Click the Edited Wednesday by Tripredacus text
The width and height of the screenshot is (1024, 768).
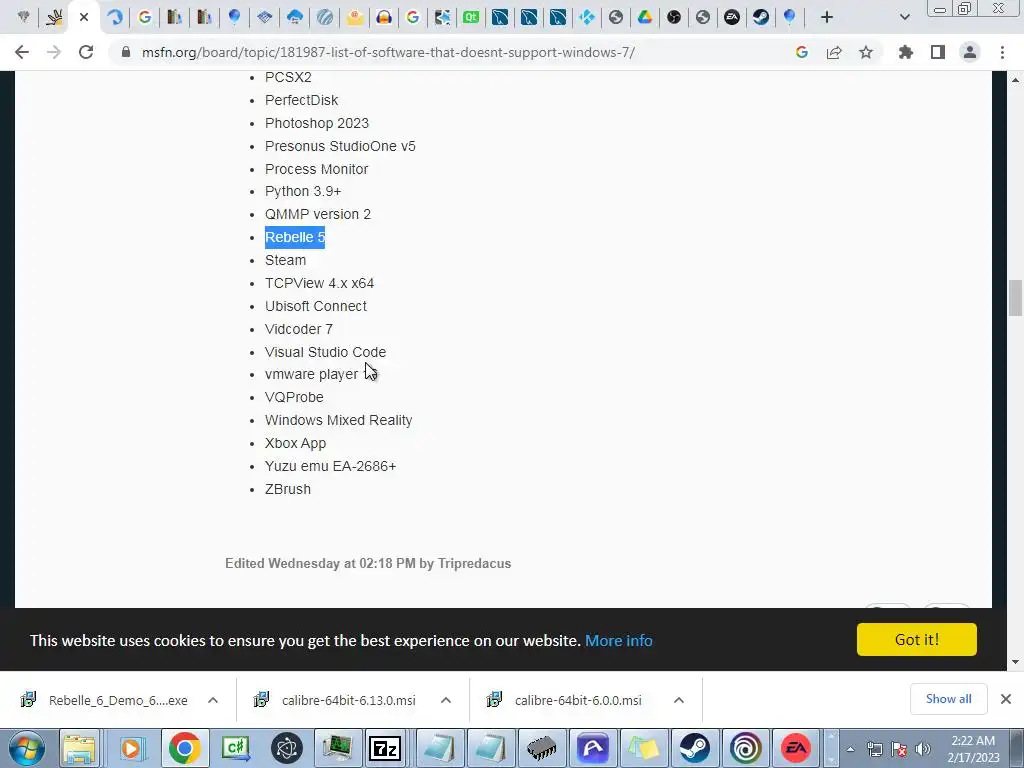point(368,564)
